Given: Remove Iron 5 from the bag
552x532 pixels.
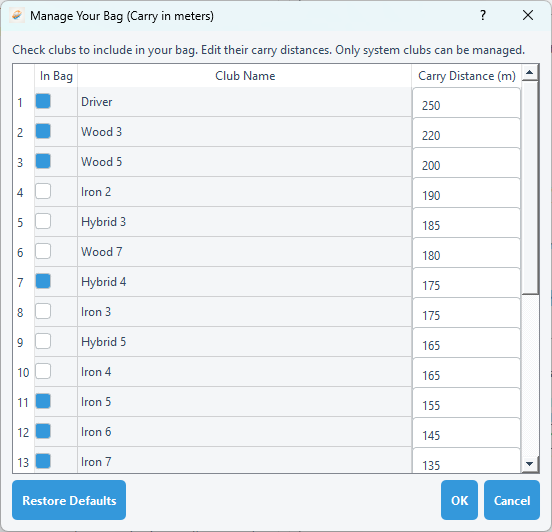Looking at the screenshot, I should [43, 401].
